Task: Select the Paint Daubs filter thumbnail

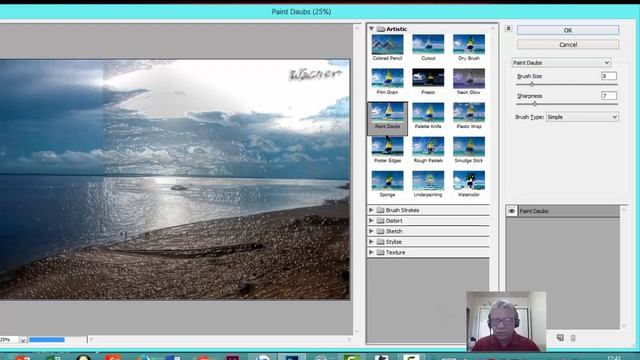Action: coord(387,113)
